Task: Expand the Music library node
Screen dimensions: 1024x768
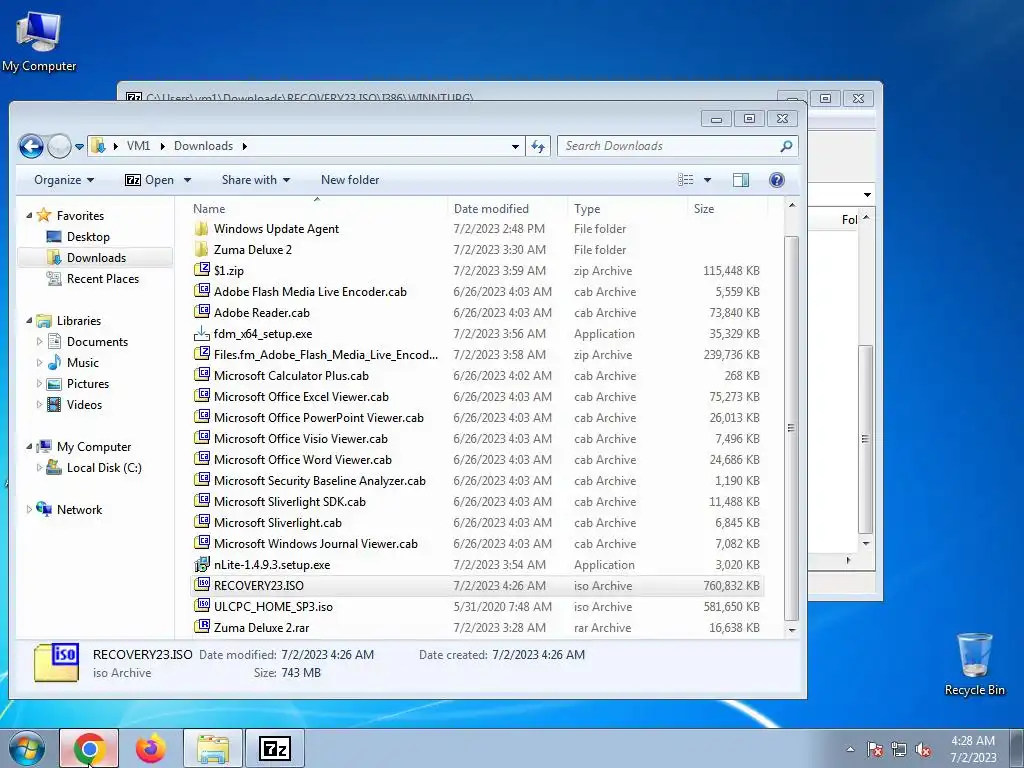Action: [39, 362]
